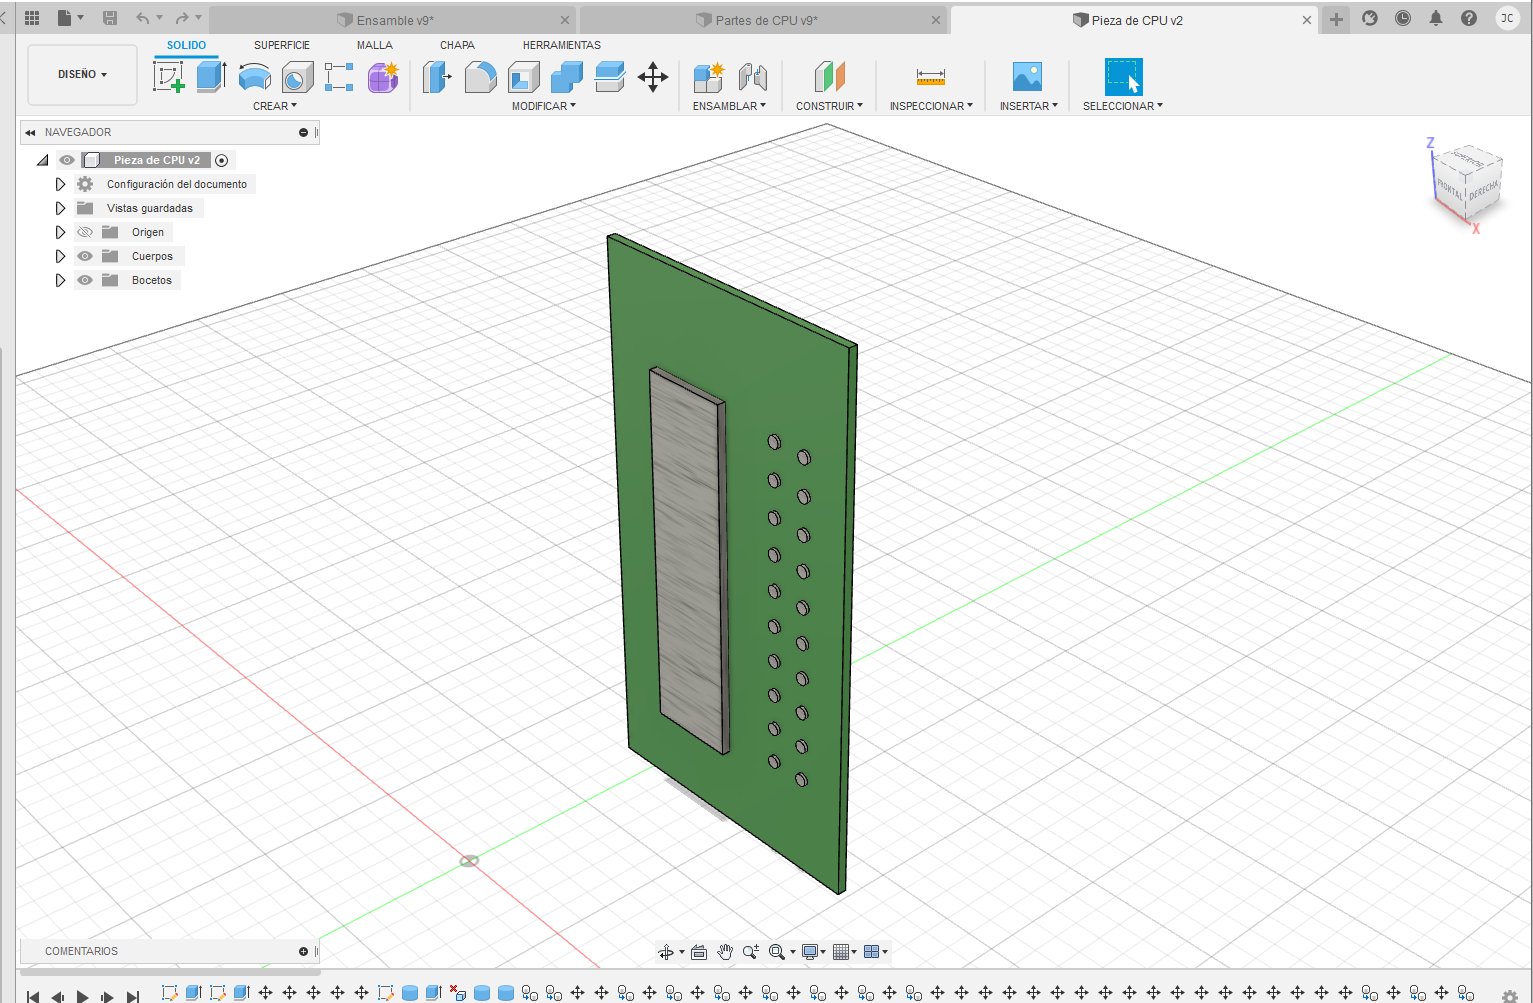Select the Pan hand tool
This screenshot has width=1533, height=1003.
[x=725, y=952]
